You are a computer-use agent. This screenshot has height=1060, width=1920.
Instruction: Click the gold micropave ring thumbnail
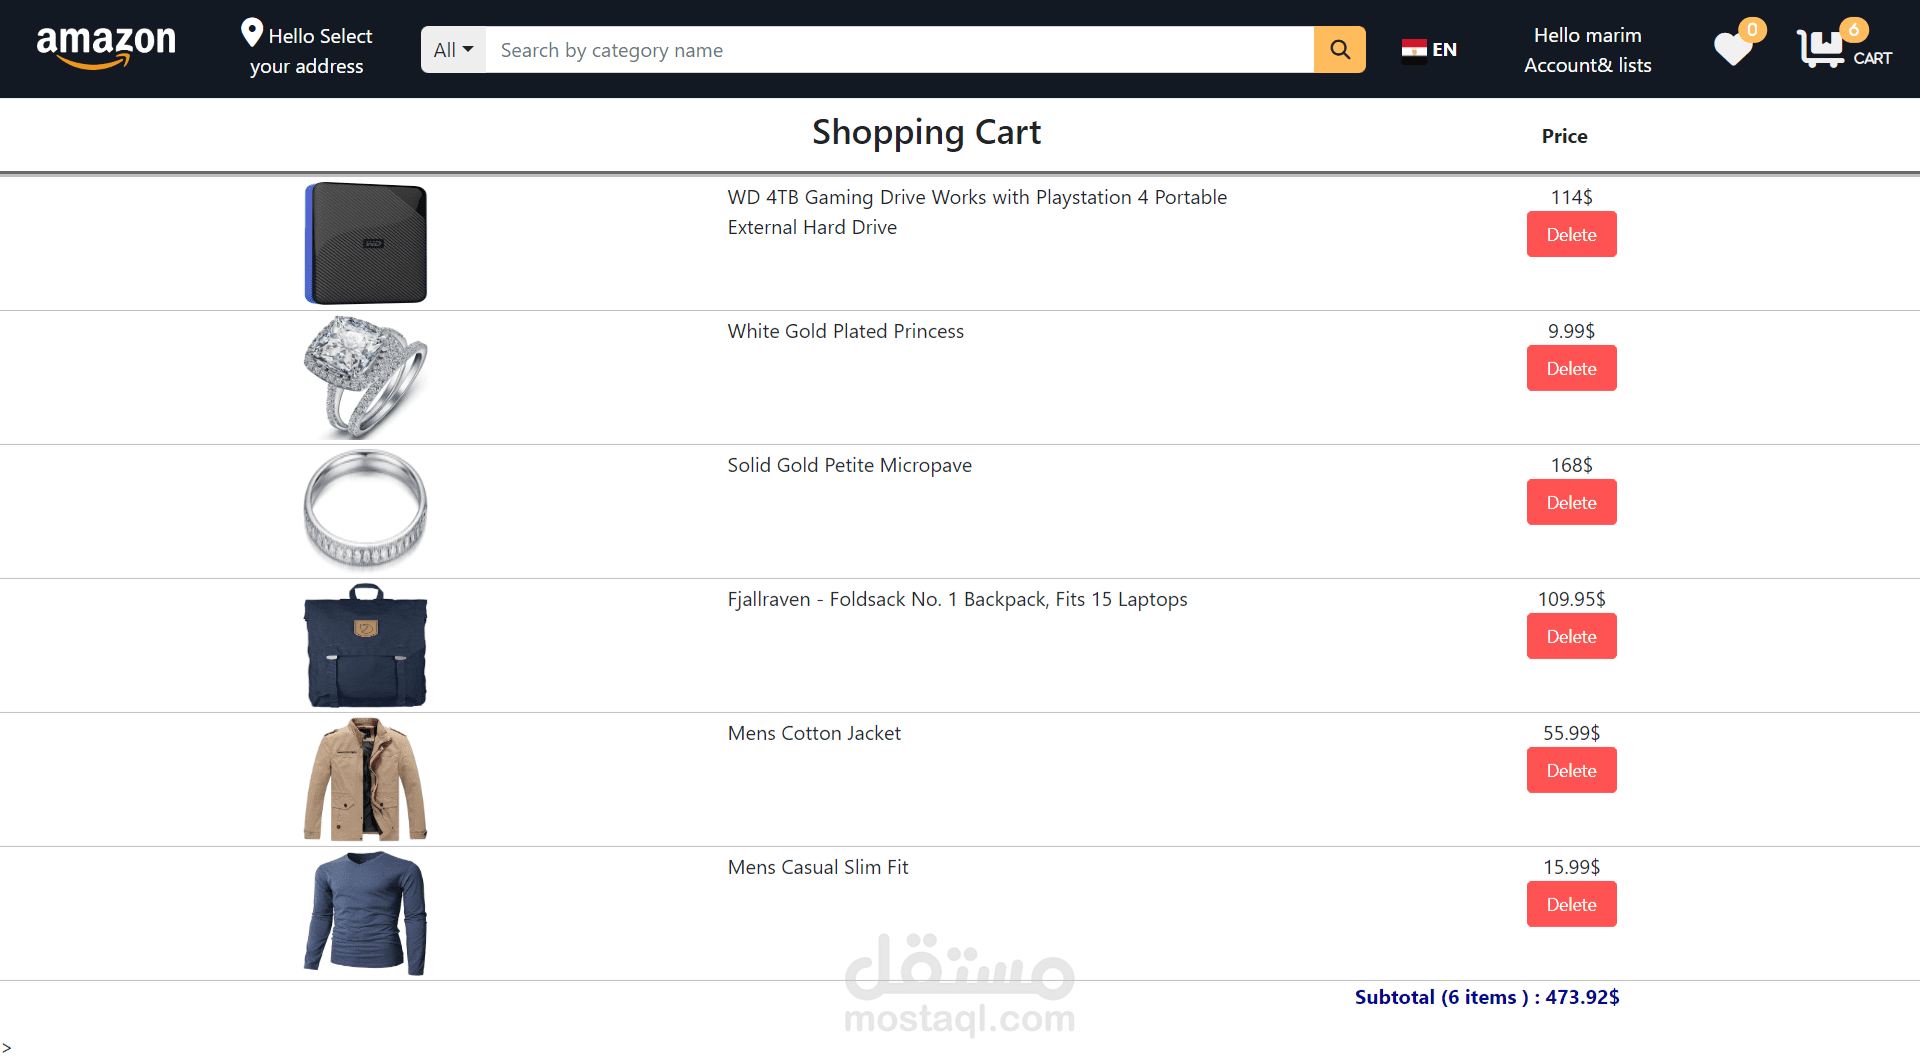tap(366, 511)
